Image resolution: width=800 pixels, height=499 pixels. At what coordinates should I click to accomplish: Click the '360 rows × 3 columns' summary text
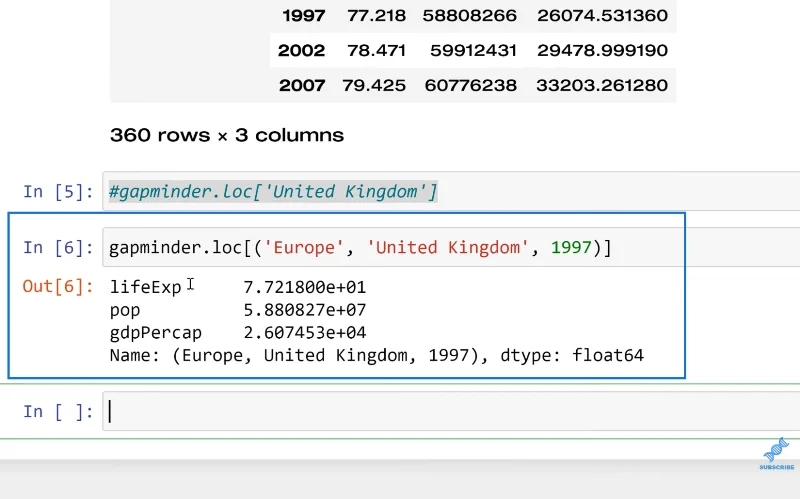pos(227,135)
